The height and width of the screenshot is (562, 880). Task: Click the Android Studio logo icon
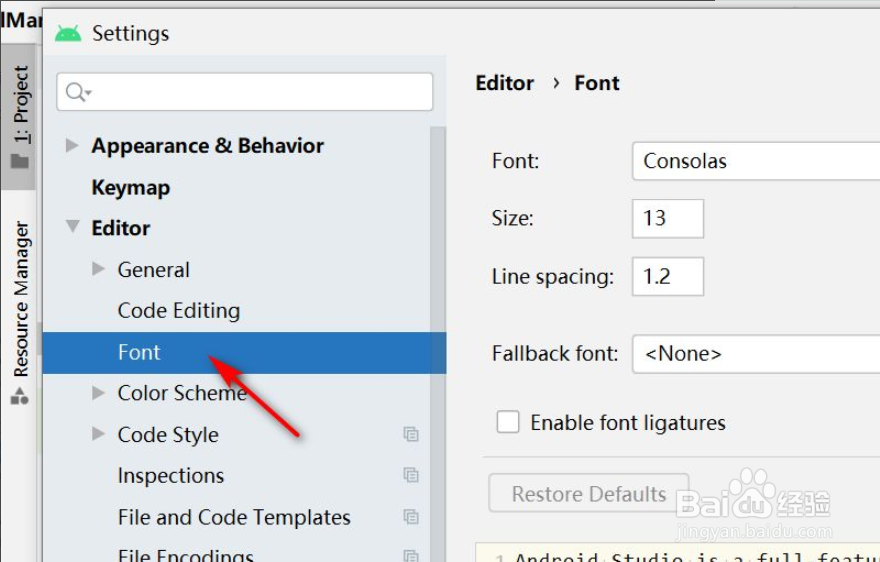(68, 33)
